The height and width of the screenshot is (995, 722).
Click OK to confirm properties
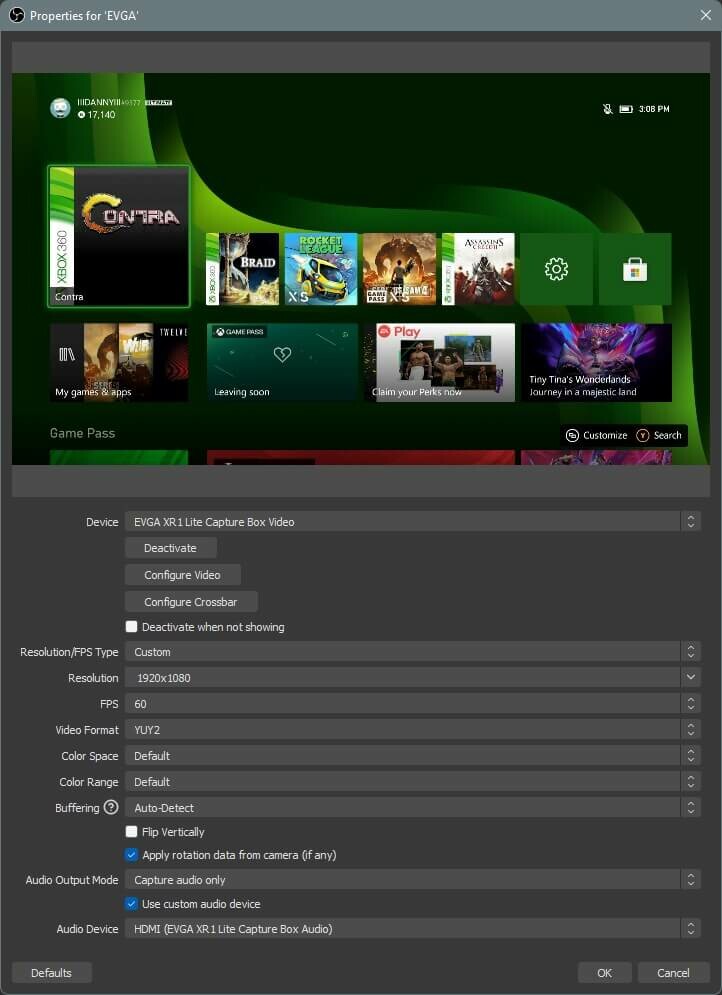(x=604, y=973)
